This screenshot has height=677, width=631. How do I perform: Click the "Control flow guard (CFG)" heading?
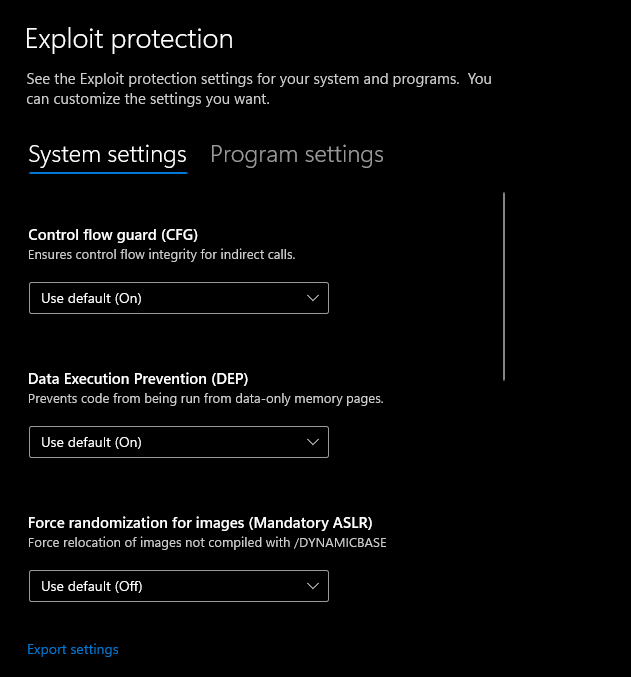pyautogui.click(x=113, y=236)
